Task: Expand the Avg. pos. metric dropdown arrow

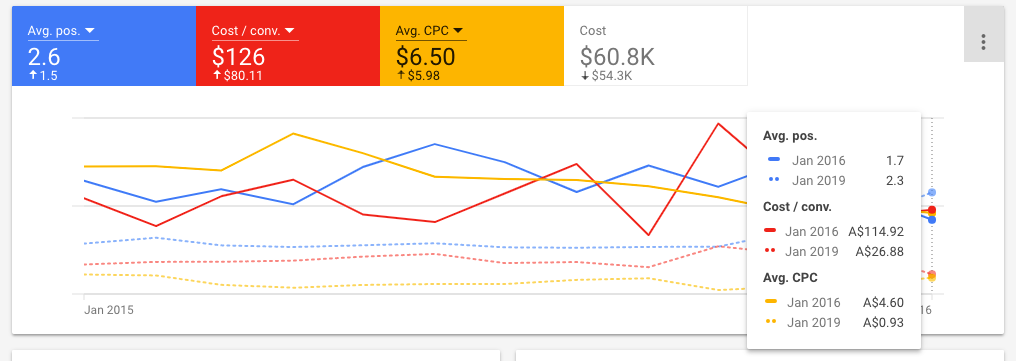Action: 90,30
